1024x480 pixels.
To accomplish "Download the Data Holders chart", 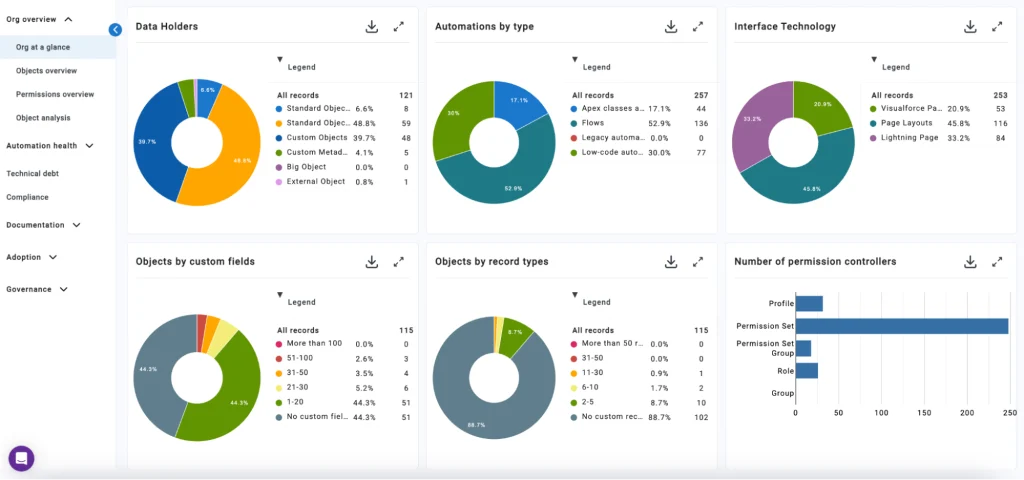I will (372, 27).
